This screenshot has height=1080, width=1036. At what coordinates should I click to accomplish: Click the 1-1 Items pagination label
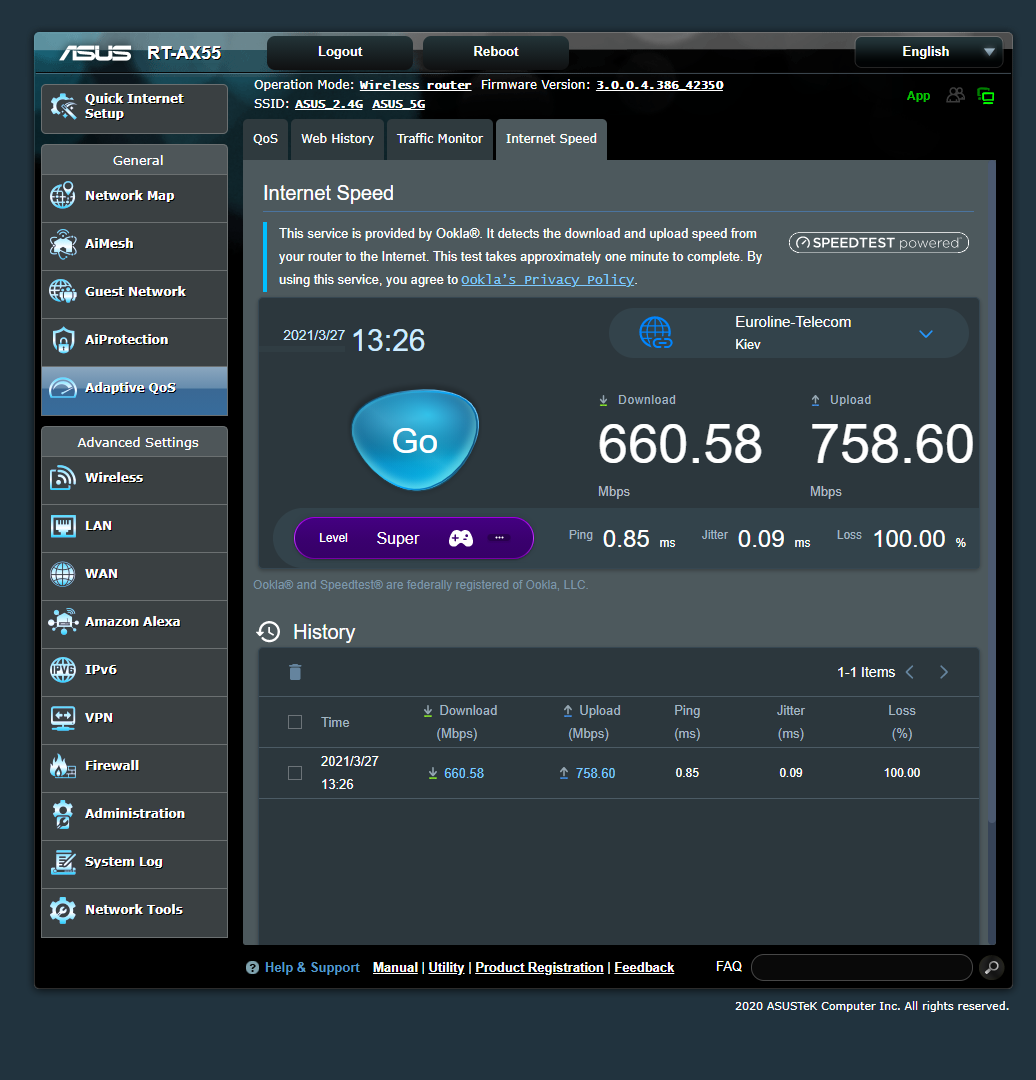click(866, 672)
